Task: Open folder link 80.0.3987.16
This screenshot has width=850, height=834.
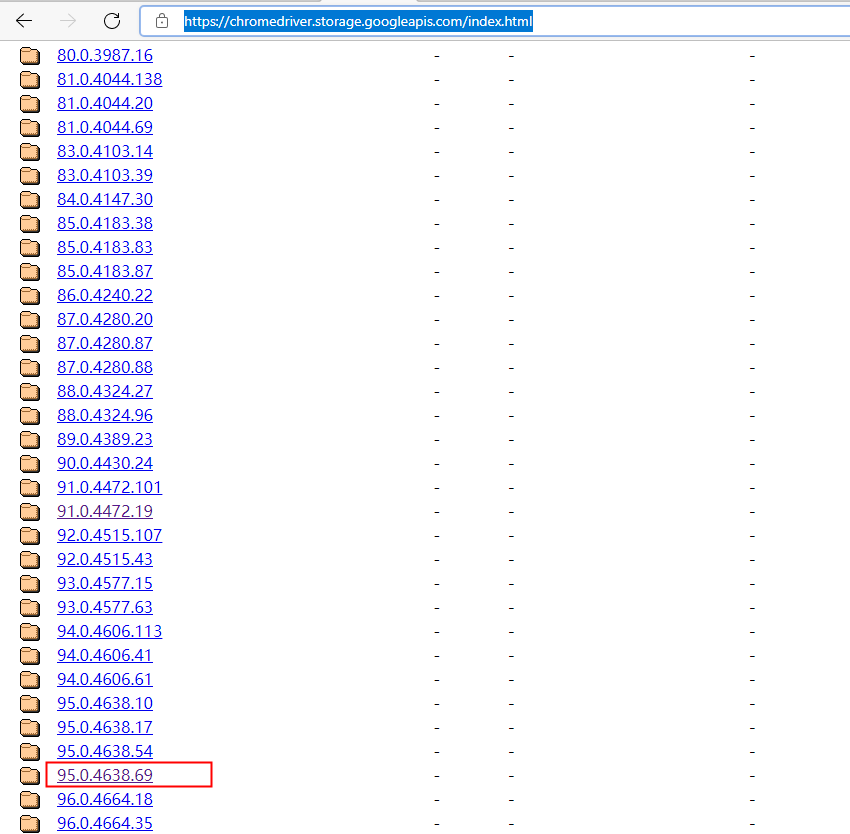Action: click(105, 55)
